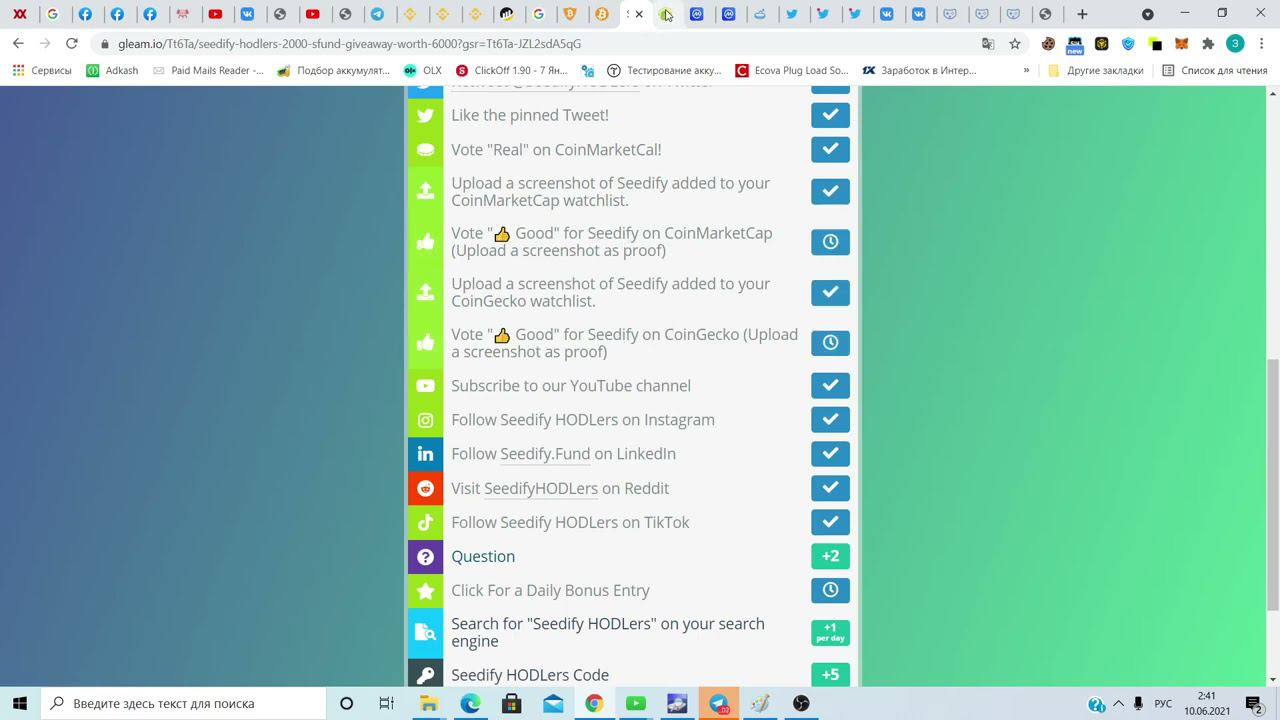Switch to the first browser tab with red X
1280x720 pixels.
(20, 14)
